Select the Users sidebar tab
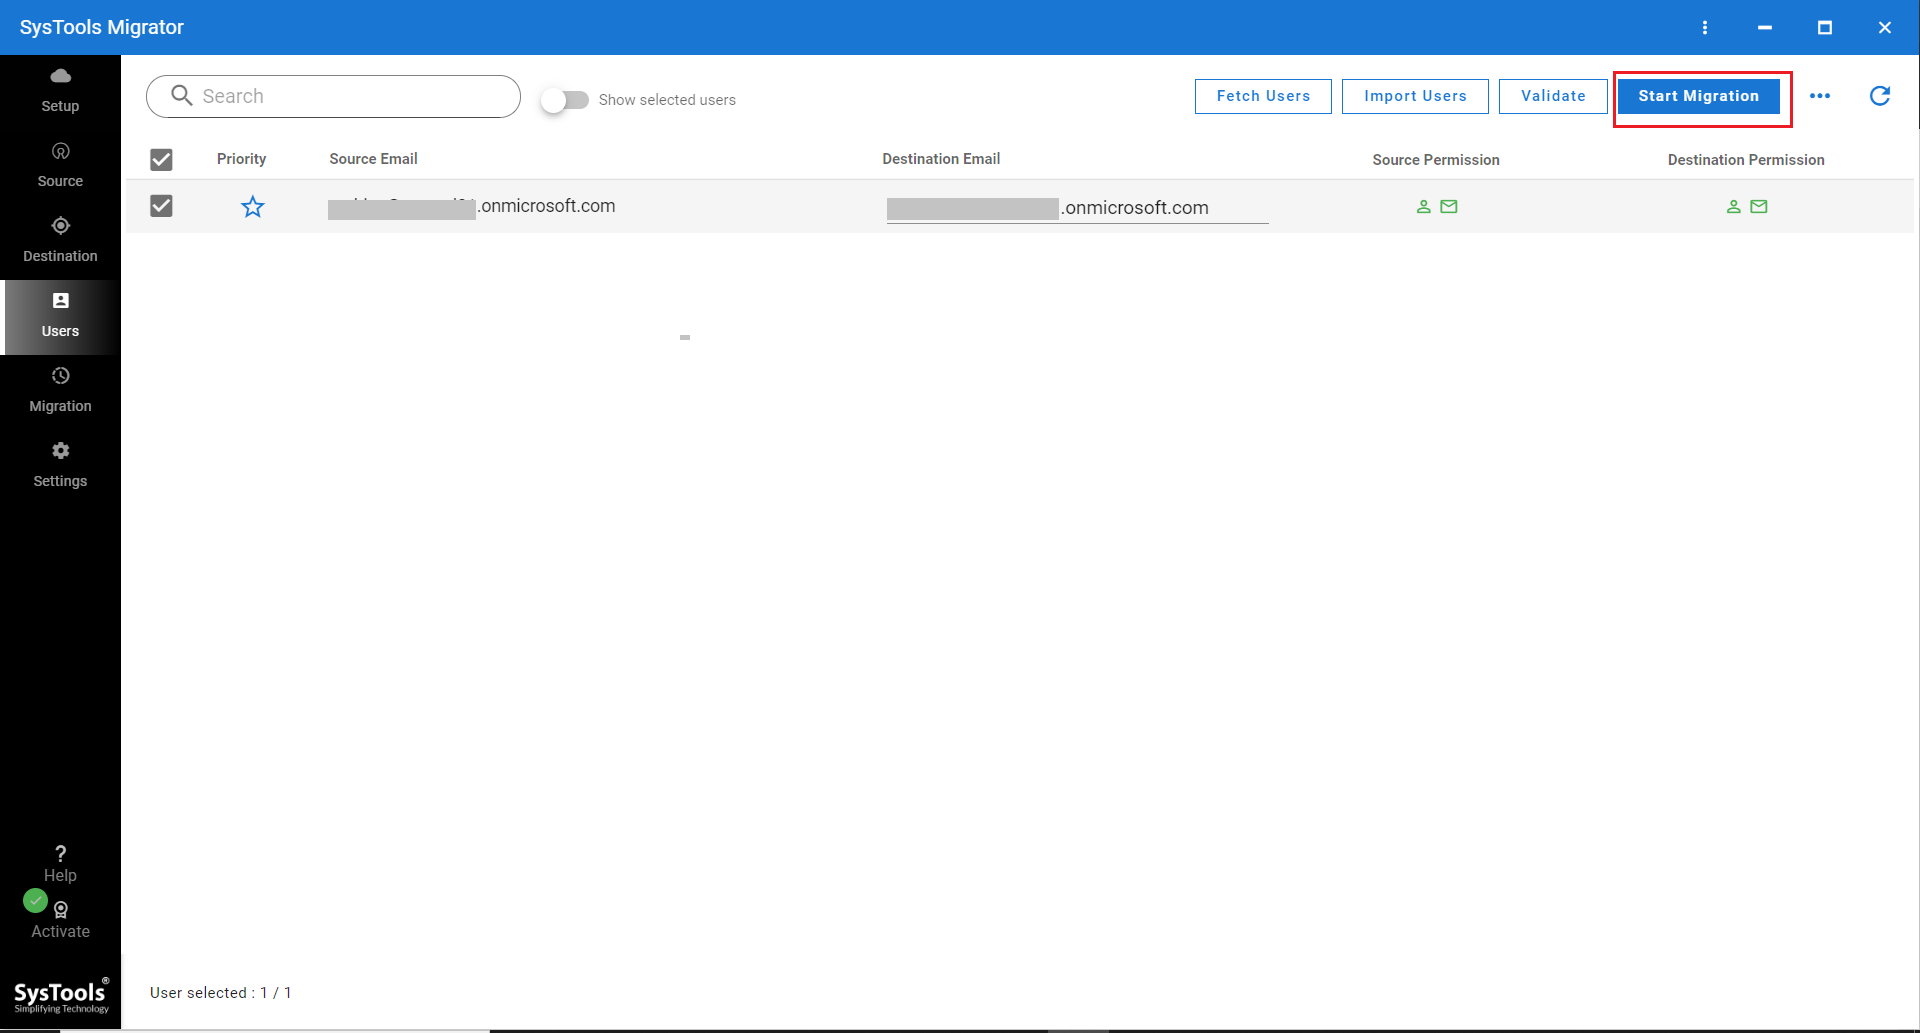Screen dimensions: 1920x1033 point(60,316)
